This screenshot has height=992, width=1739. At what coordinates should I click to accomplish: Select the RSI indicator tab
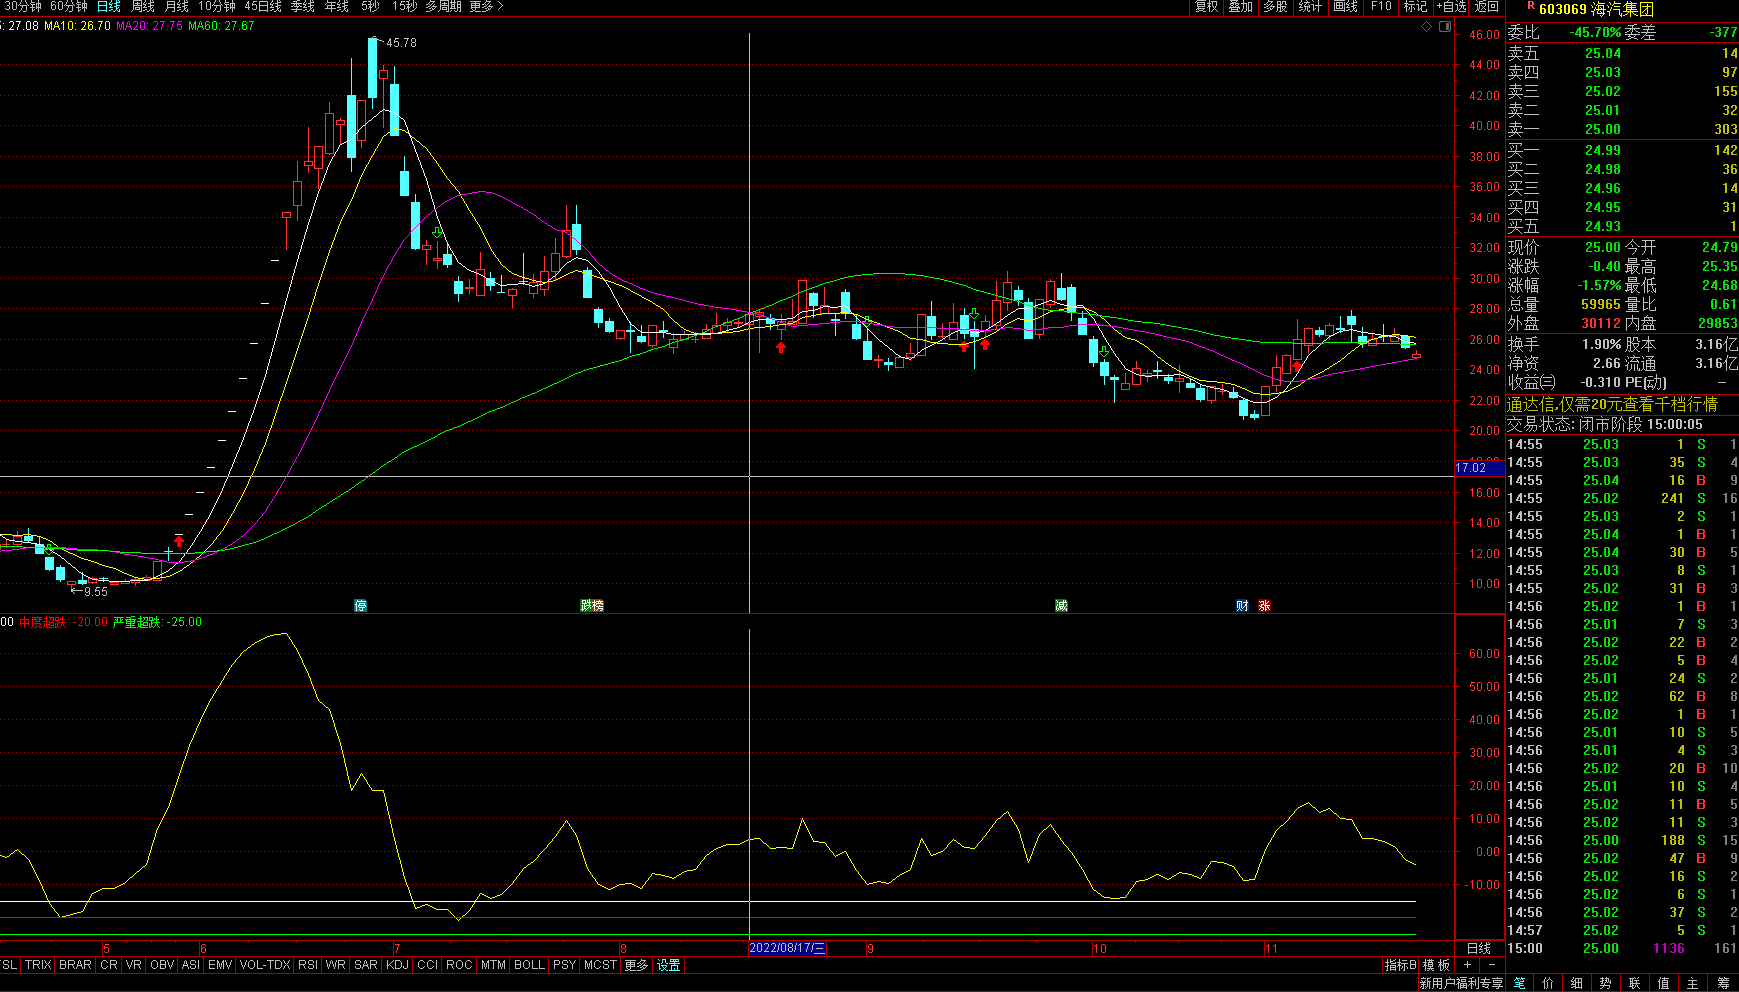308,965
